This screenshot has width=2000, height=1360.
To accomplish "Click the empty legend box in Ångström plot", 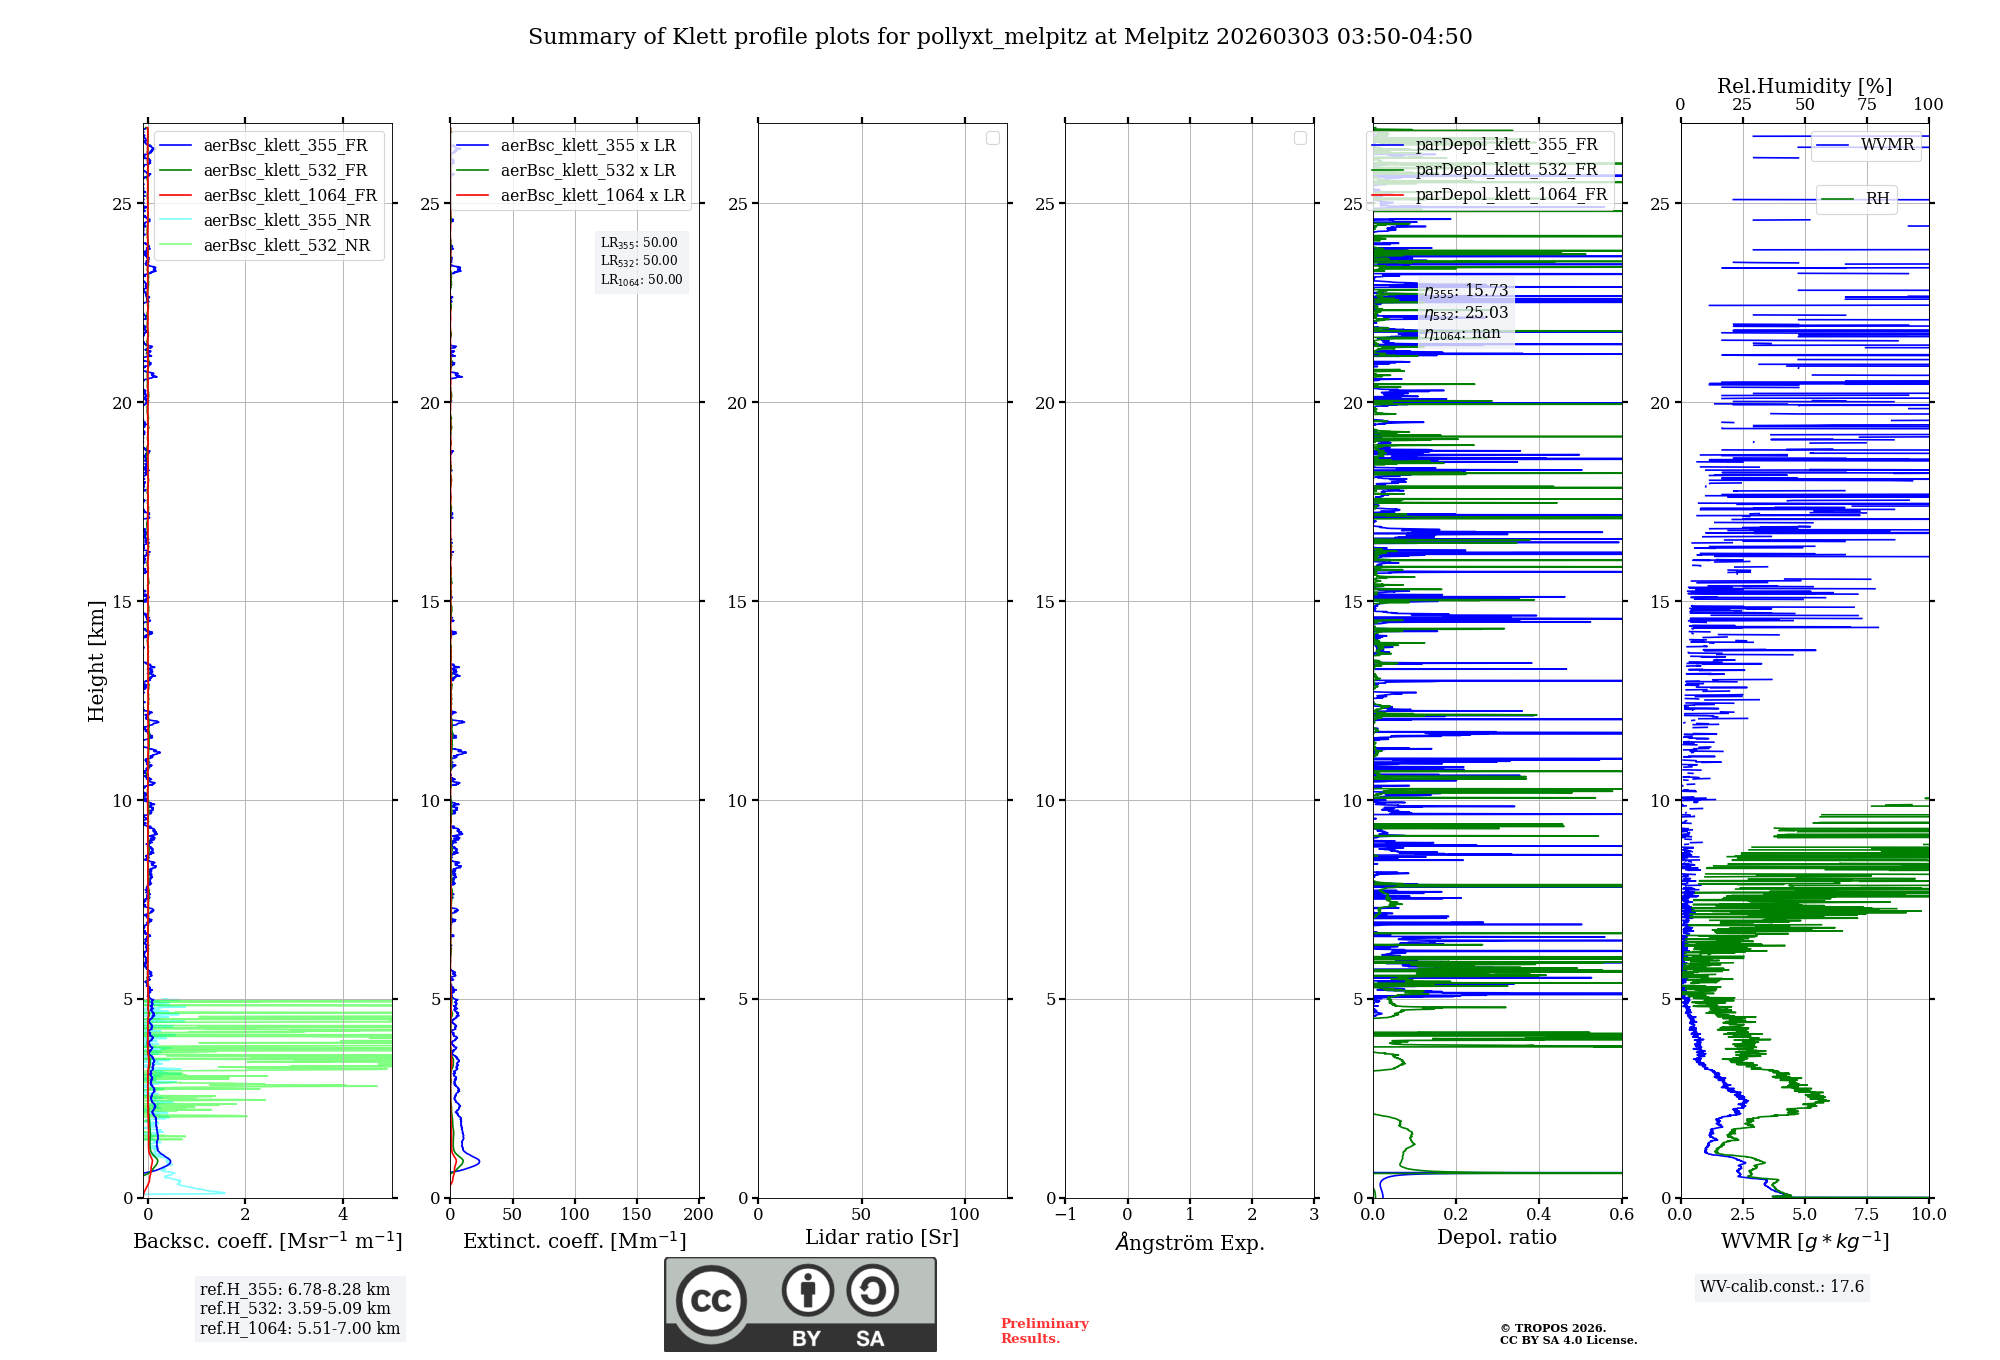I will coord(1300,138).
